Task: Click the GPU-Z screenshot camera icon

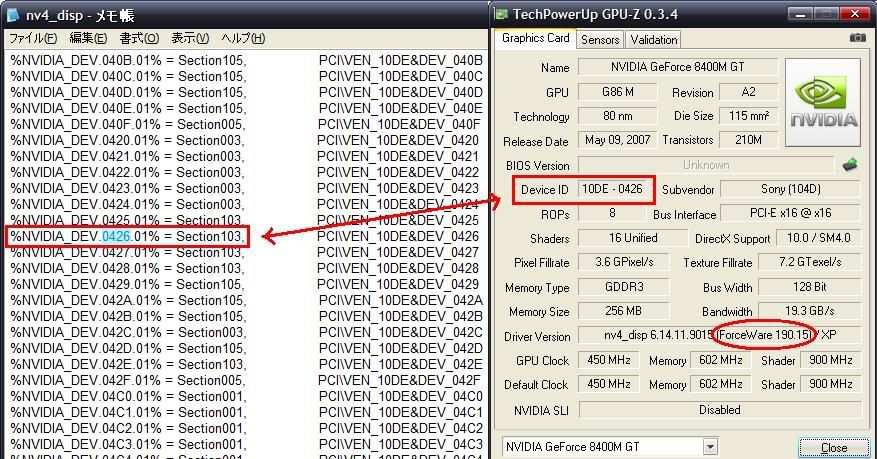Action: tap(857, 38)
